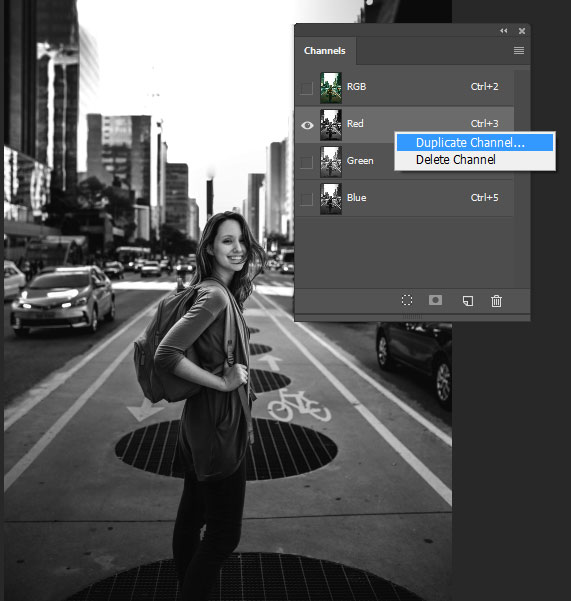The width and height of the screenshot is (571, 601).
Task: Select the RGB channel thumbnail
Action: click(331, 88)
